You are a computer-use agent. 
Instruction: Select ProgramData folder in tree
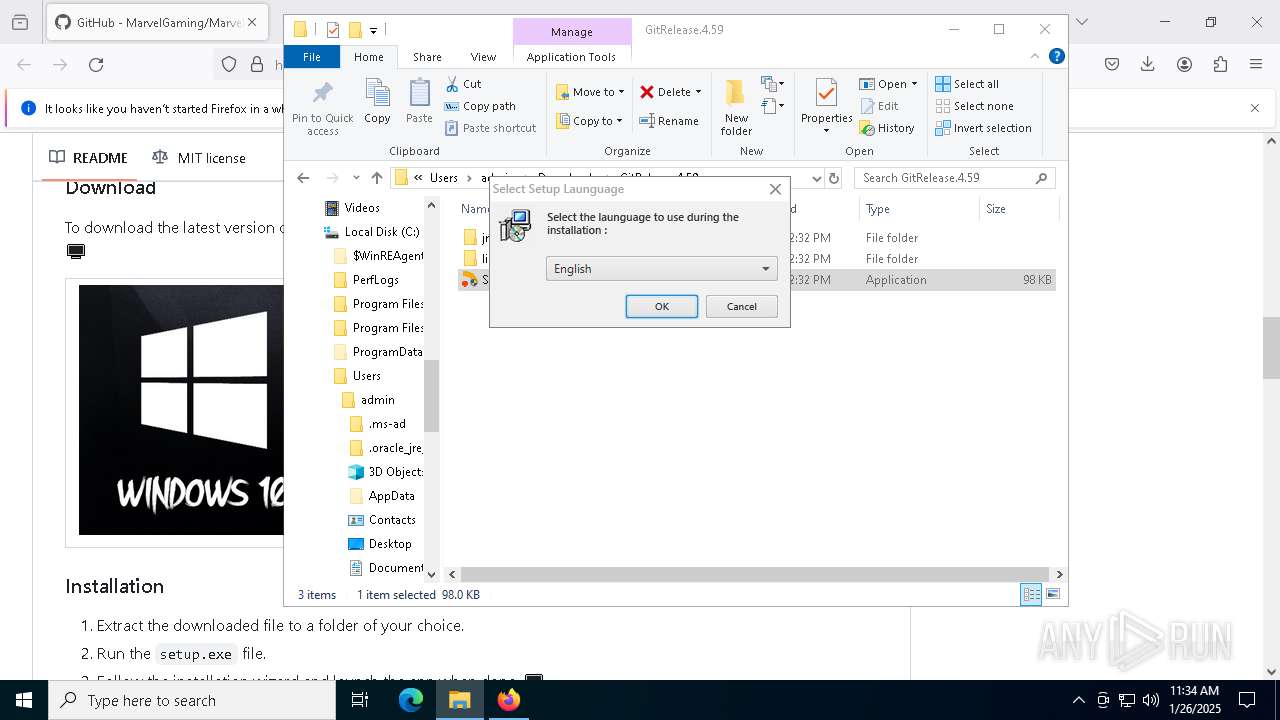pos(387,352)
